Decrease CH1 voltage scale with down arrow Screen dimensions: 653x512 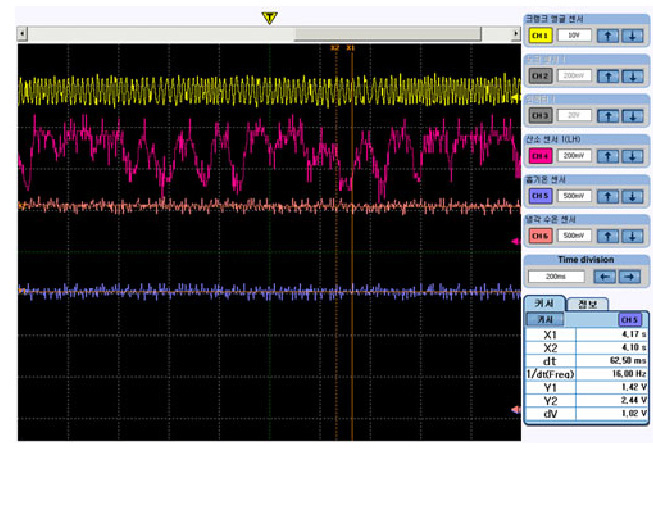point(632,36)
